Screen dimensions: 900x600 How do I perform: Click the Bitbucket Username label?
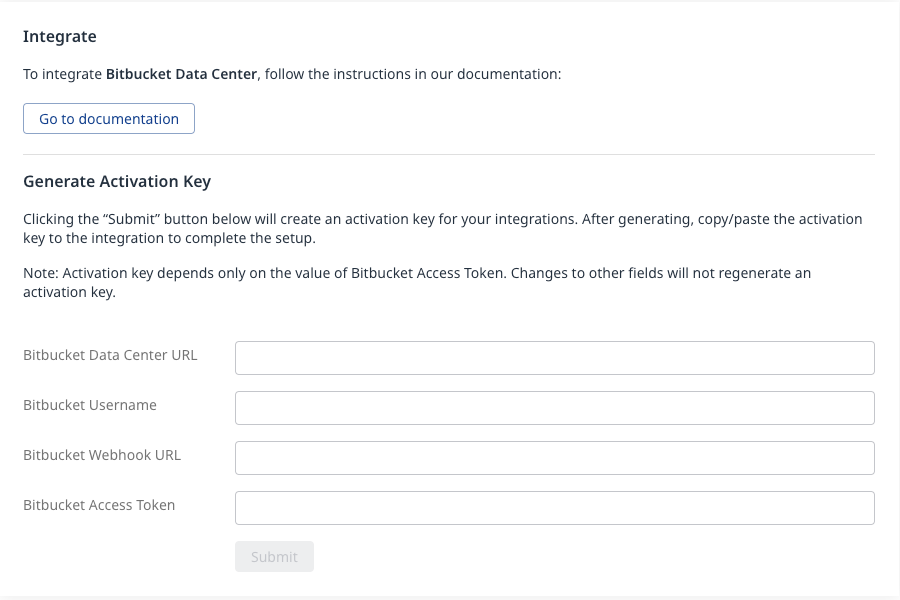(x=90, y=405)
